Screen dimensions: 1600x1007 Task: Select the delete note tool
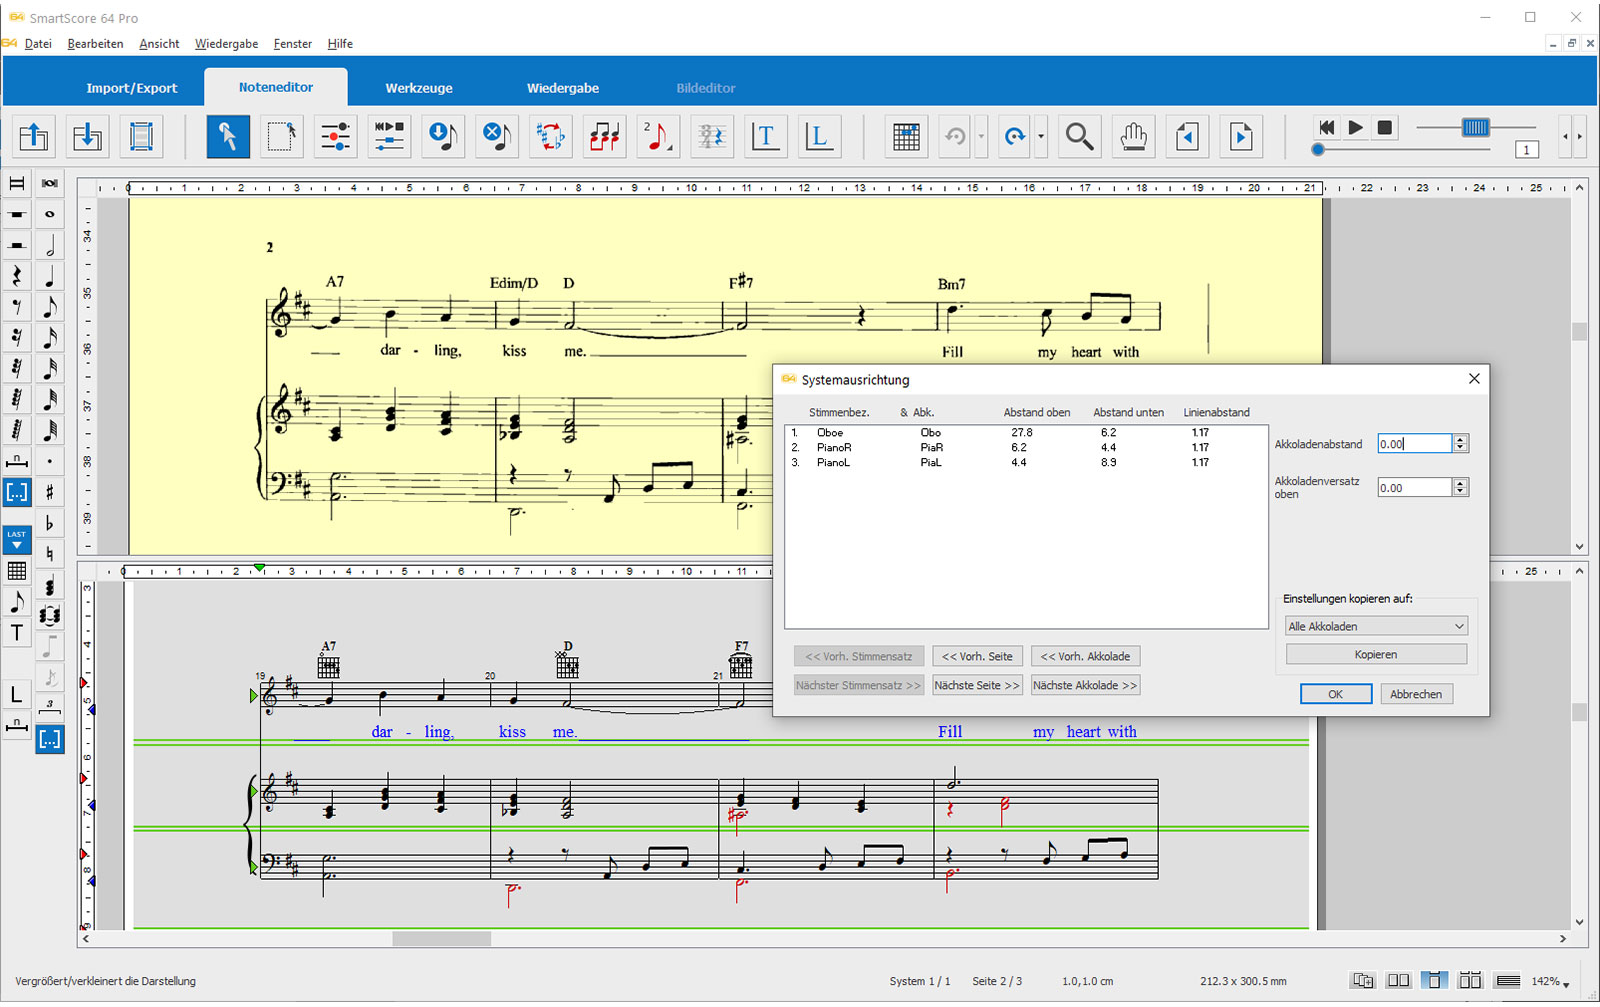click(497, 136)
